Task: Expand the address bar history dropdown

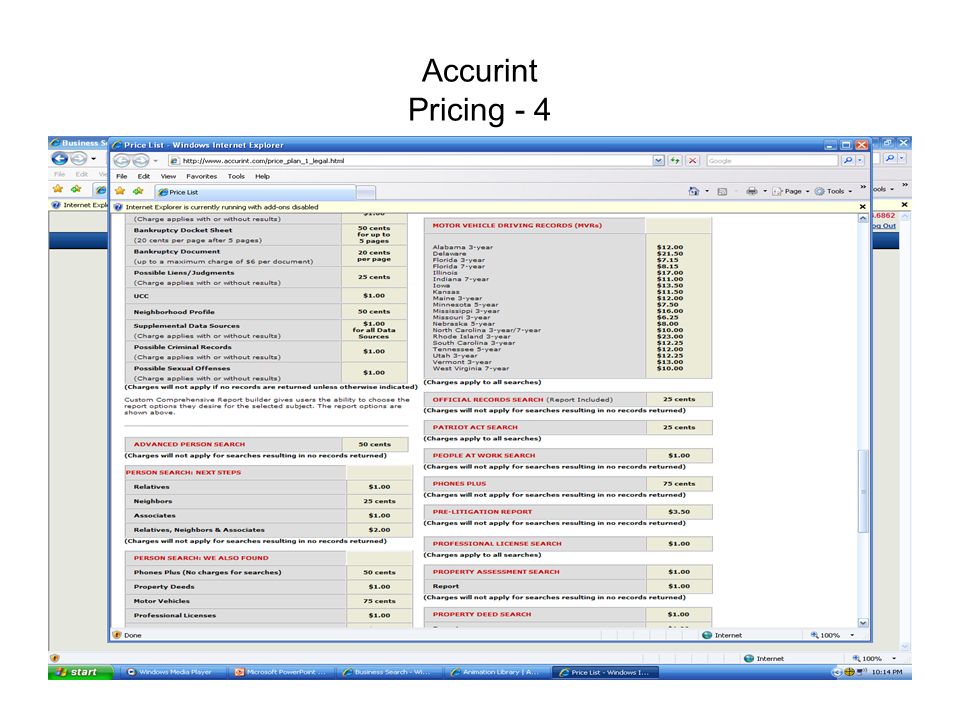Action: (658, 160)
